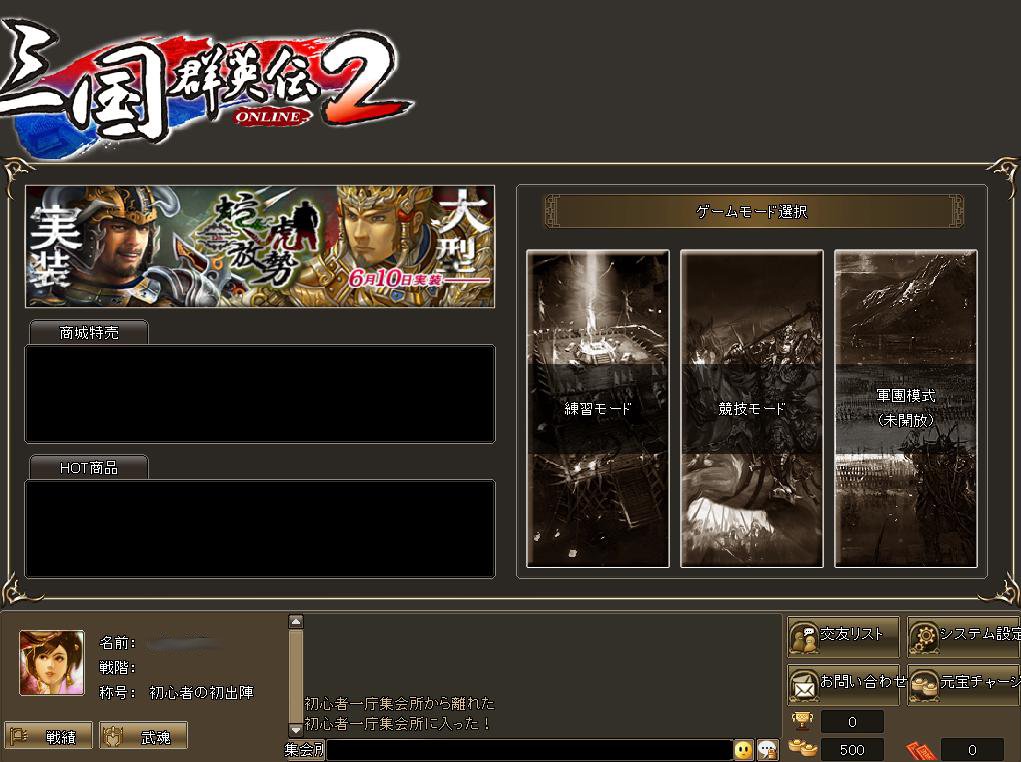Click the gold ingot currency icon
This screenshot has width=1021, height=762.
tap(803, 748)
